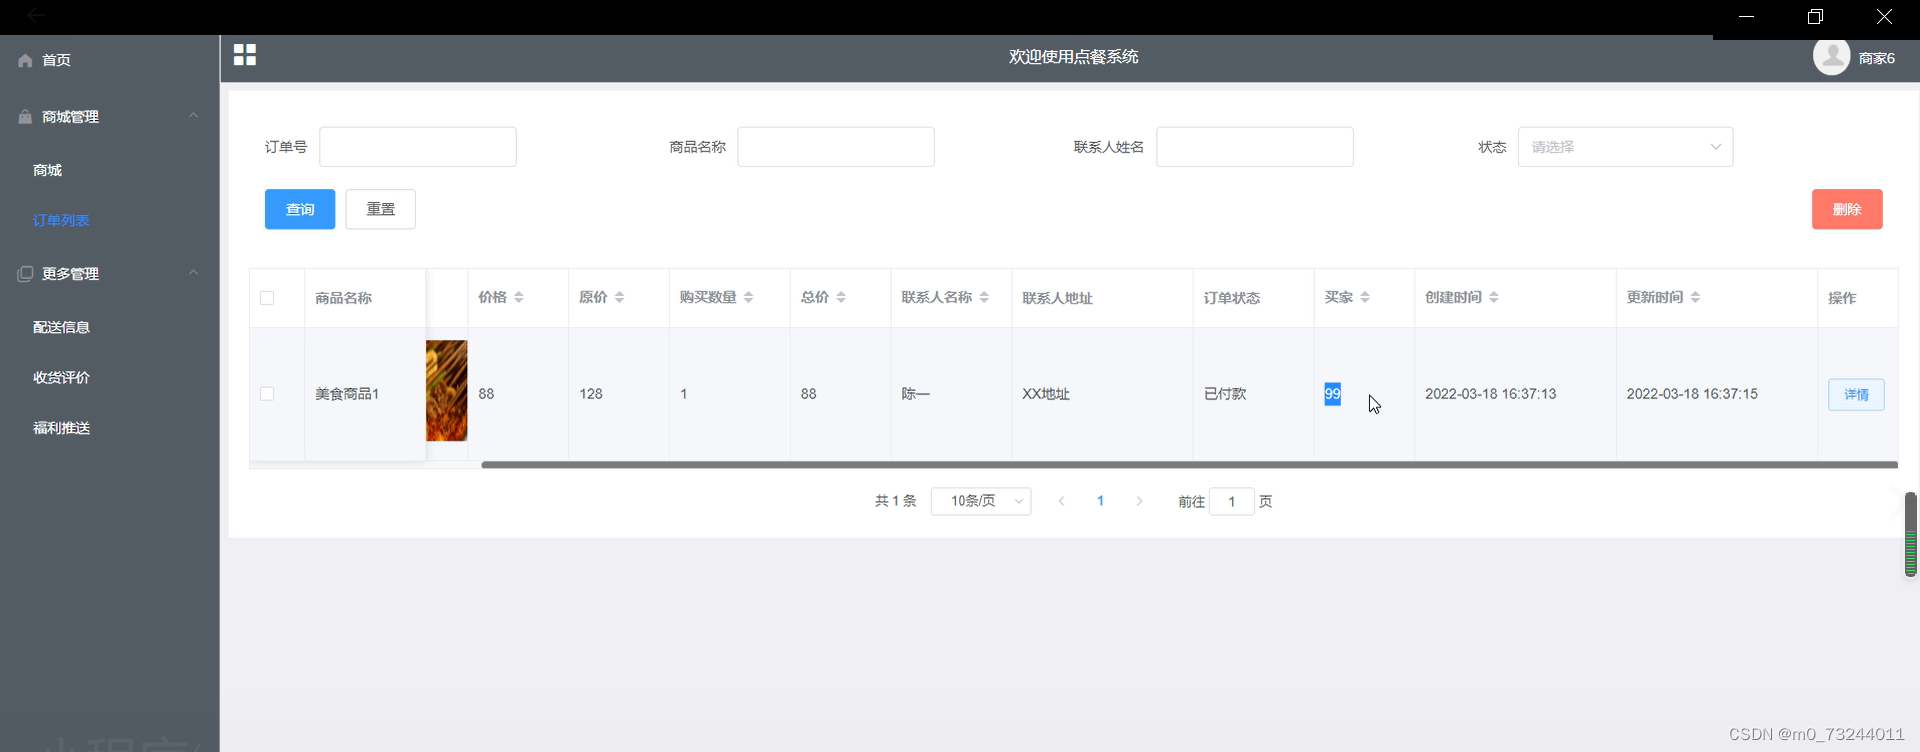This screenshot has width=1920, height=752.
Task: Select page number 1 in pagination
Action: (1100, 501)
